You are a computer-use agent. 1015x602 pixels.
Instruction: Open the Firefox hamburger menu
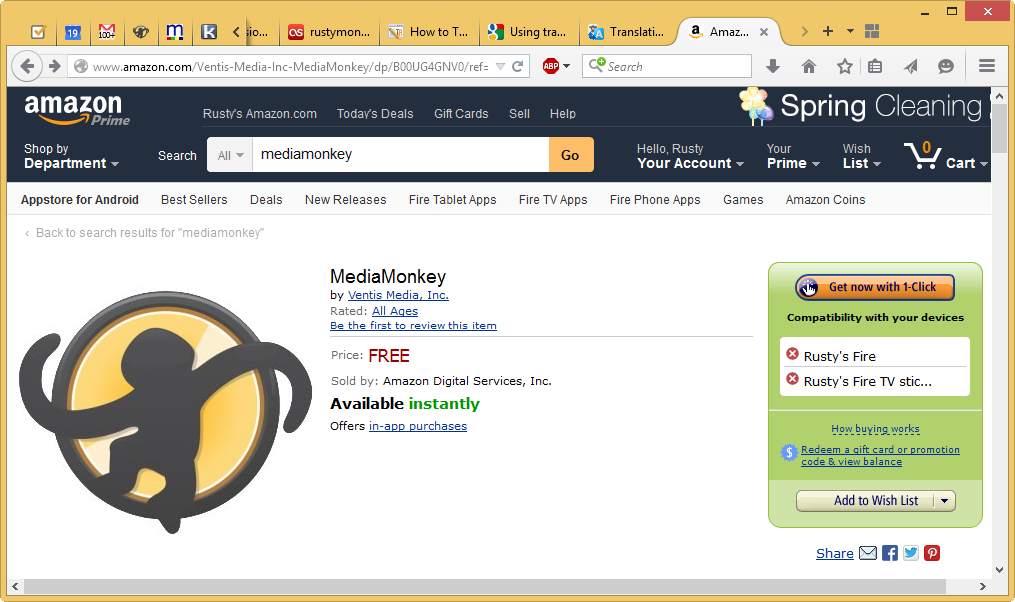[987, 66]
